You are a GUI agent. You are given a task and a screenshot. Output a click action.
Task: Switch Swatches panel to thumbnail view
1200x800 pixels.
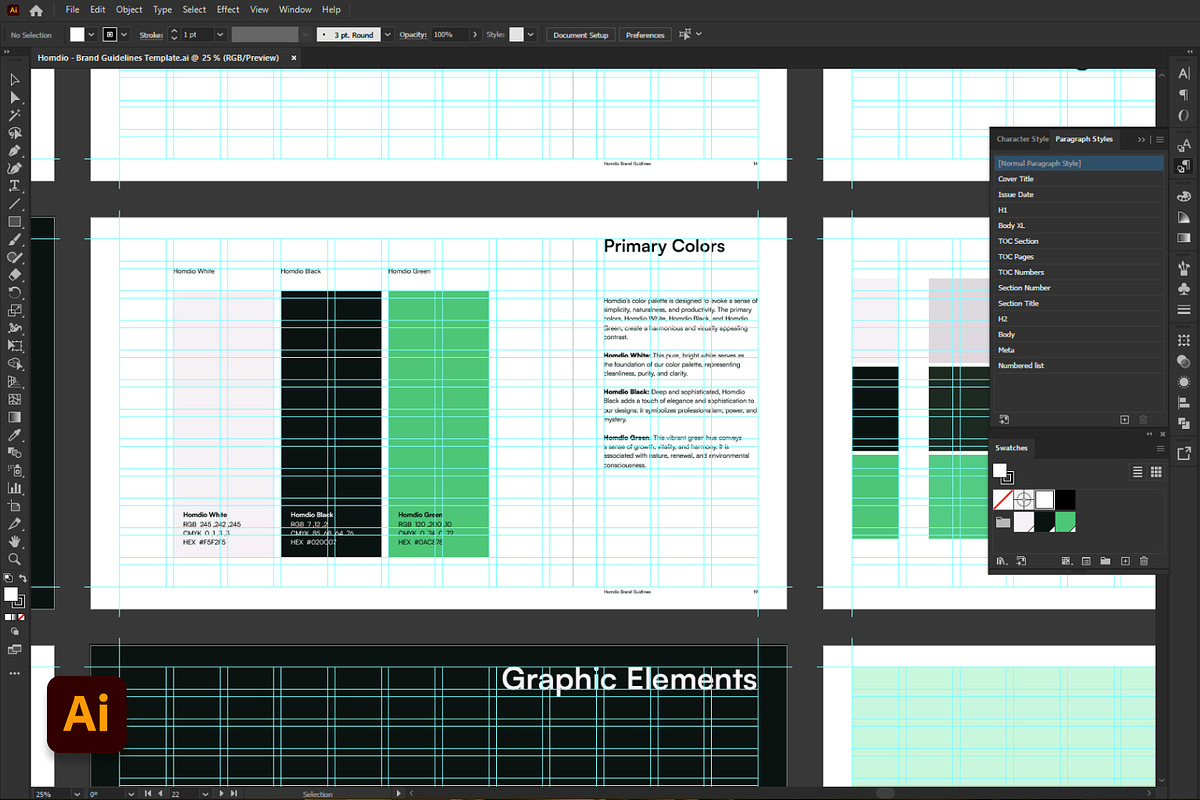(1156, 471)
